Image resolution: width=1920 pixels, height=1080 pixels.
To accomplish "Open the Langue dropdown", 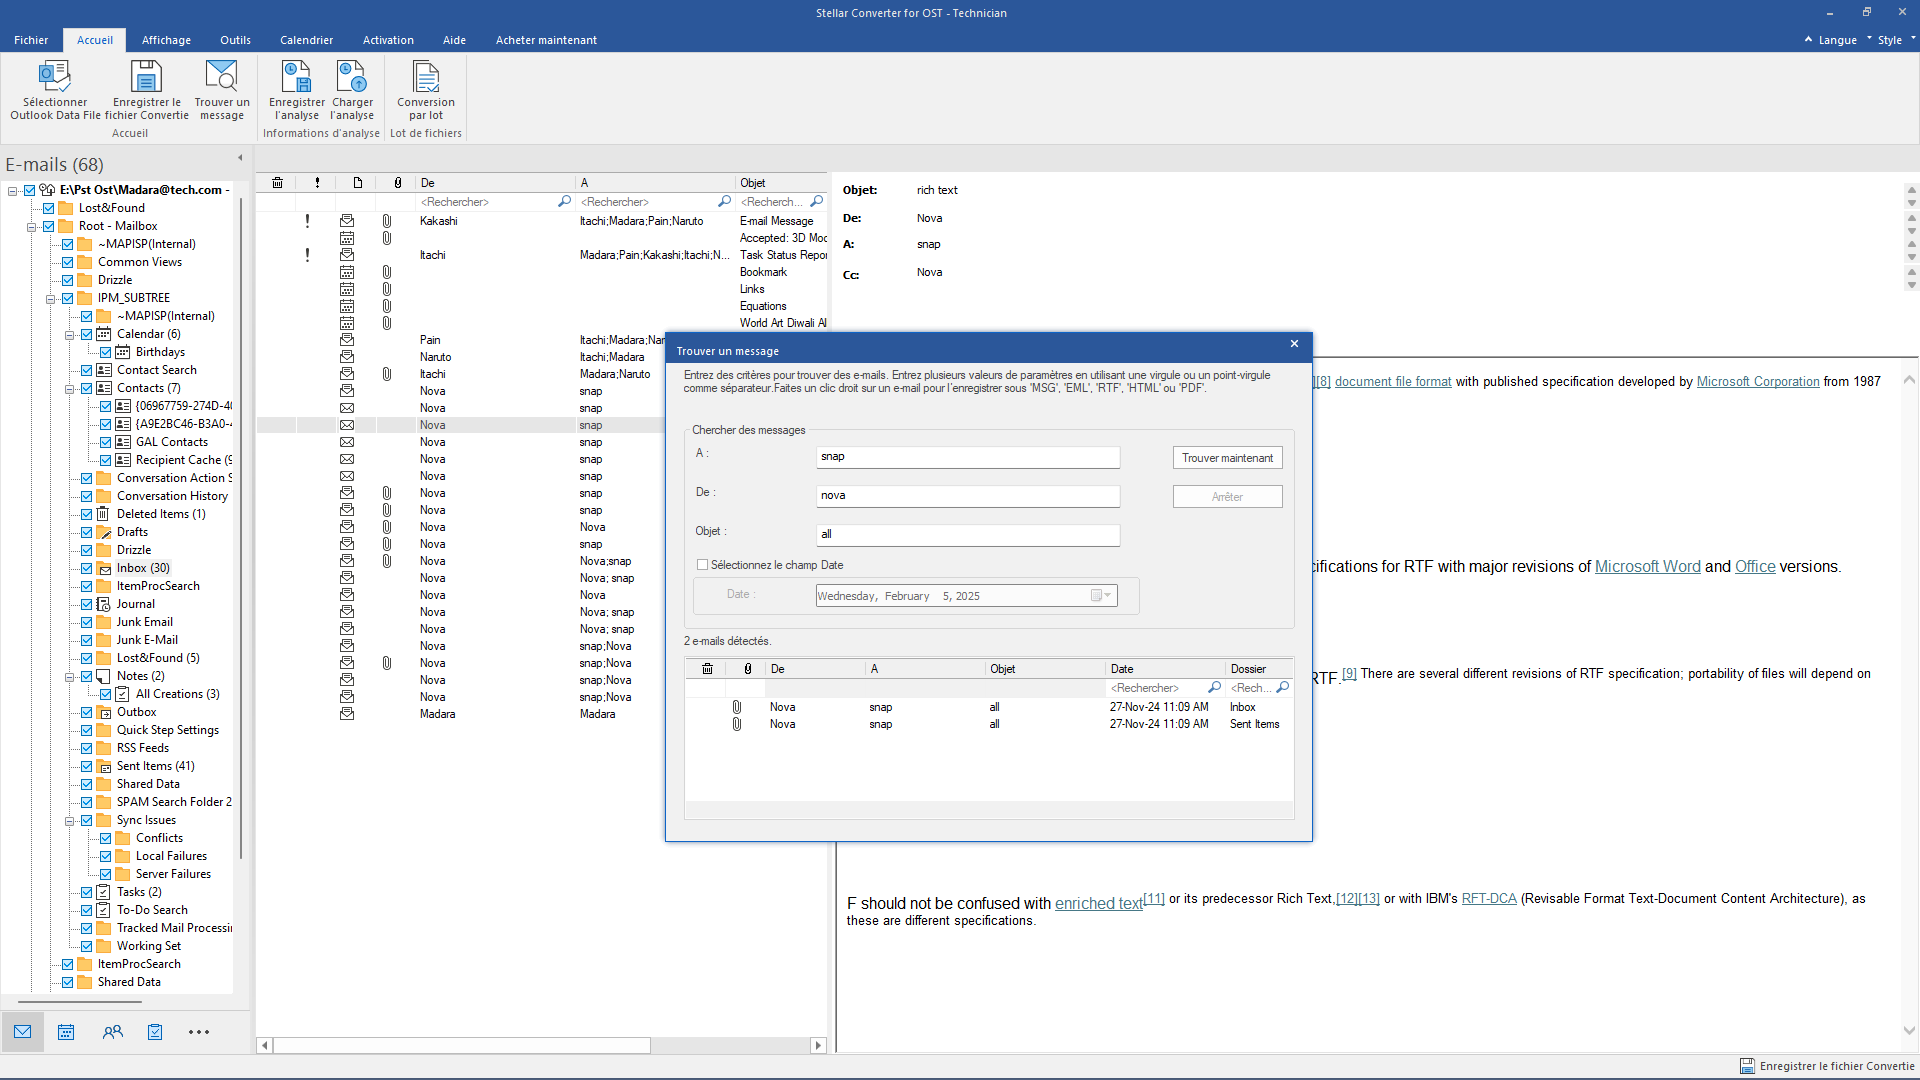I will [x=1837, y=40].
